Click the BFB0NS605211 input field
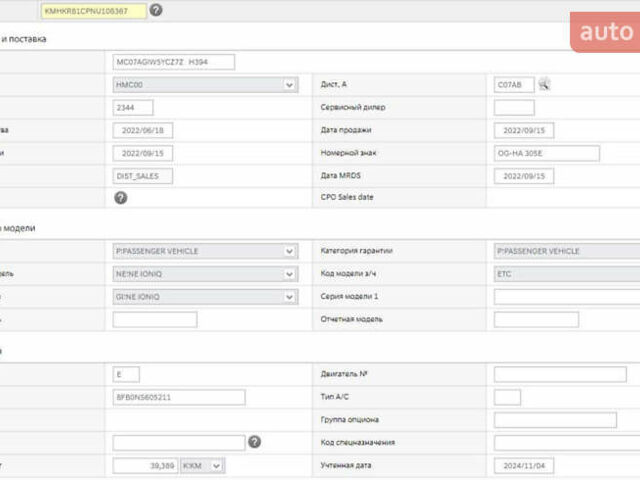 pyautogui.click(x=179, y=397)
